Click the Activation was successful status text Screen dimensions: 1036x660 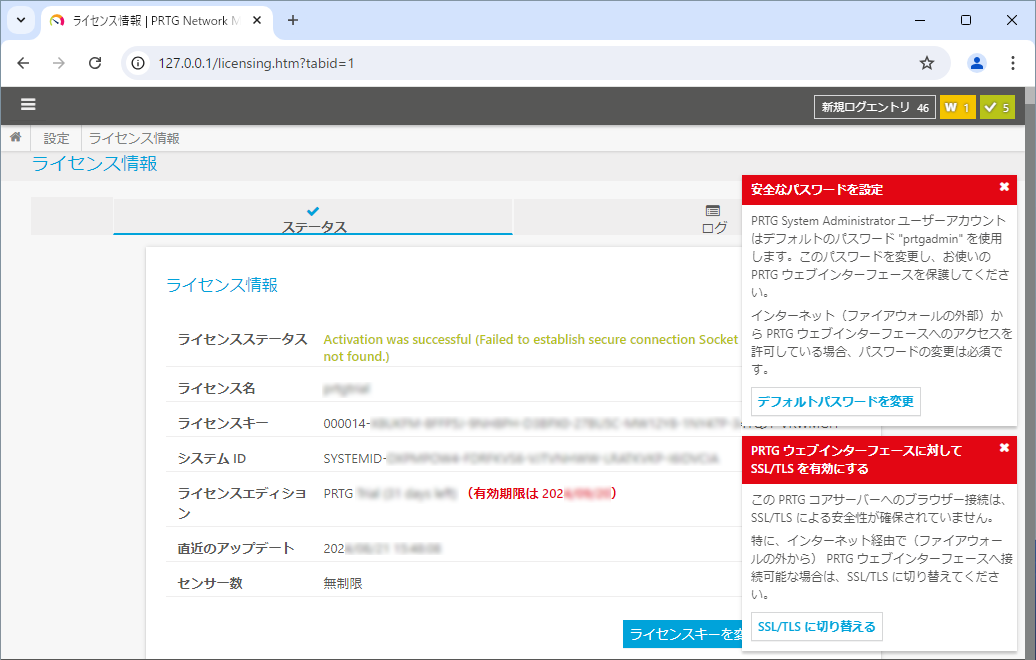point(531,348)
